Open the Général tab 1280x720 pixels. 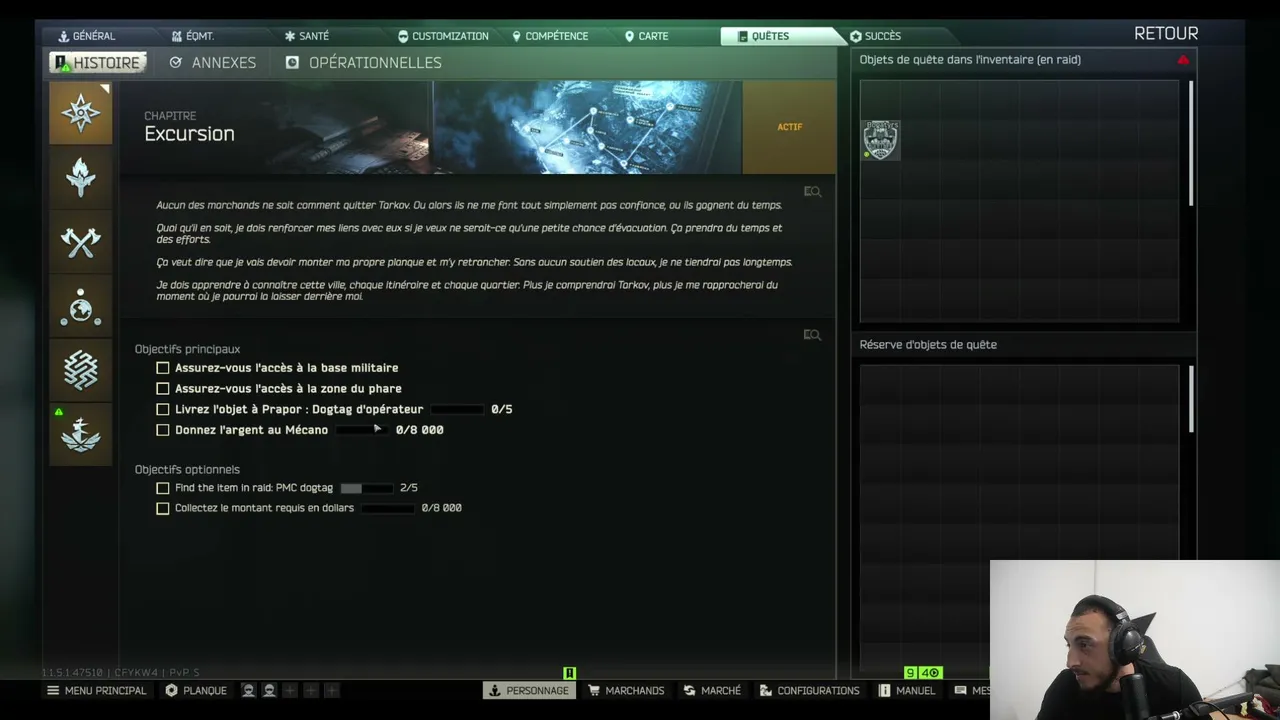[86, 36]
